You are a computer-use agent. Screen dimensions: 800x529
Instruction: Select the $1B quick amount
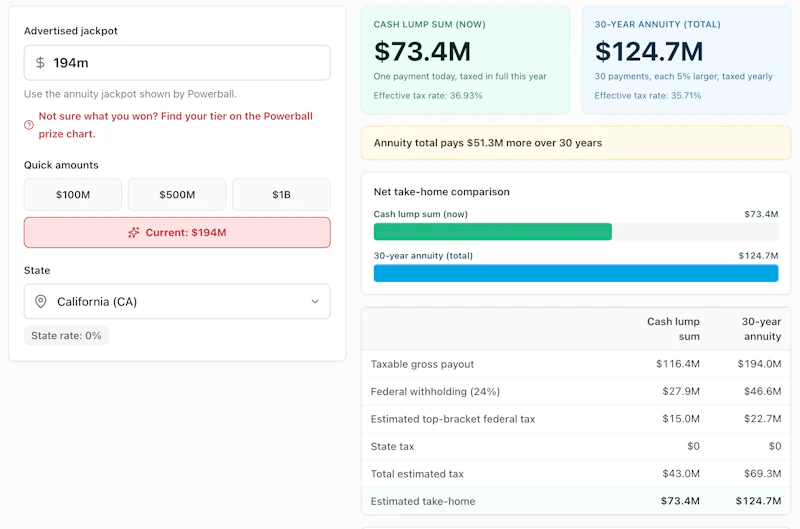[x=281, y=194]
